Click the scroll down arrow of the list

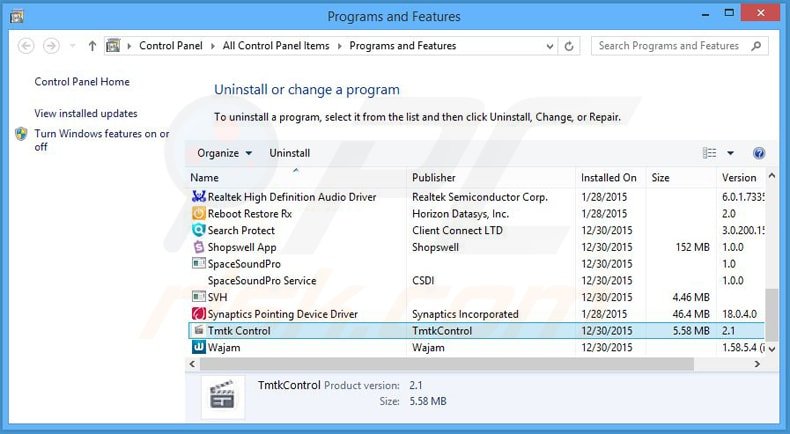coord(771,348)
